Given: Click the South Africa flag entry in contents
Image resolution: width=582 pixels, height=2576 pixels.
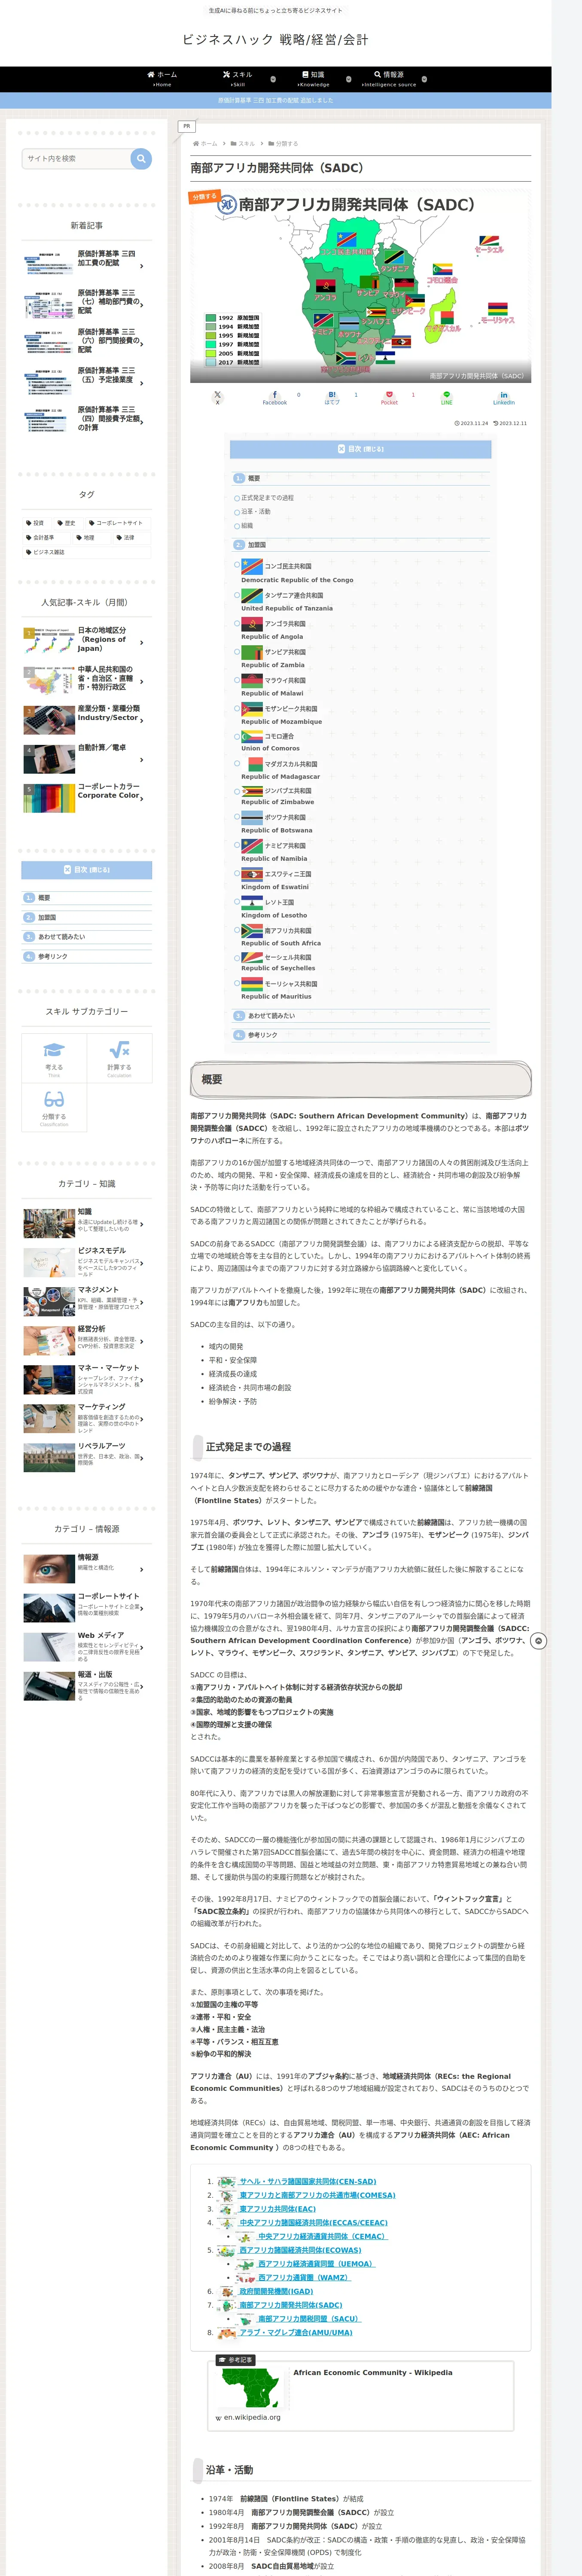Looking at the screenshot, I should [281, 936].
